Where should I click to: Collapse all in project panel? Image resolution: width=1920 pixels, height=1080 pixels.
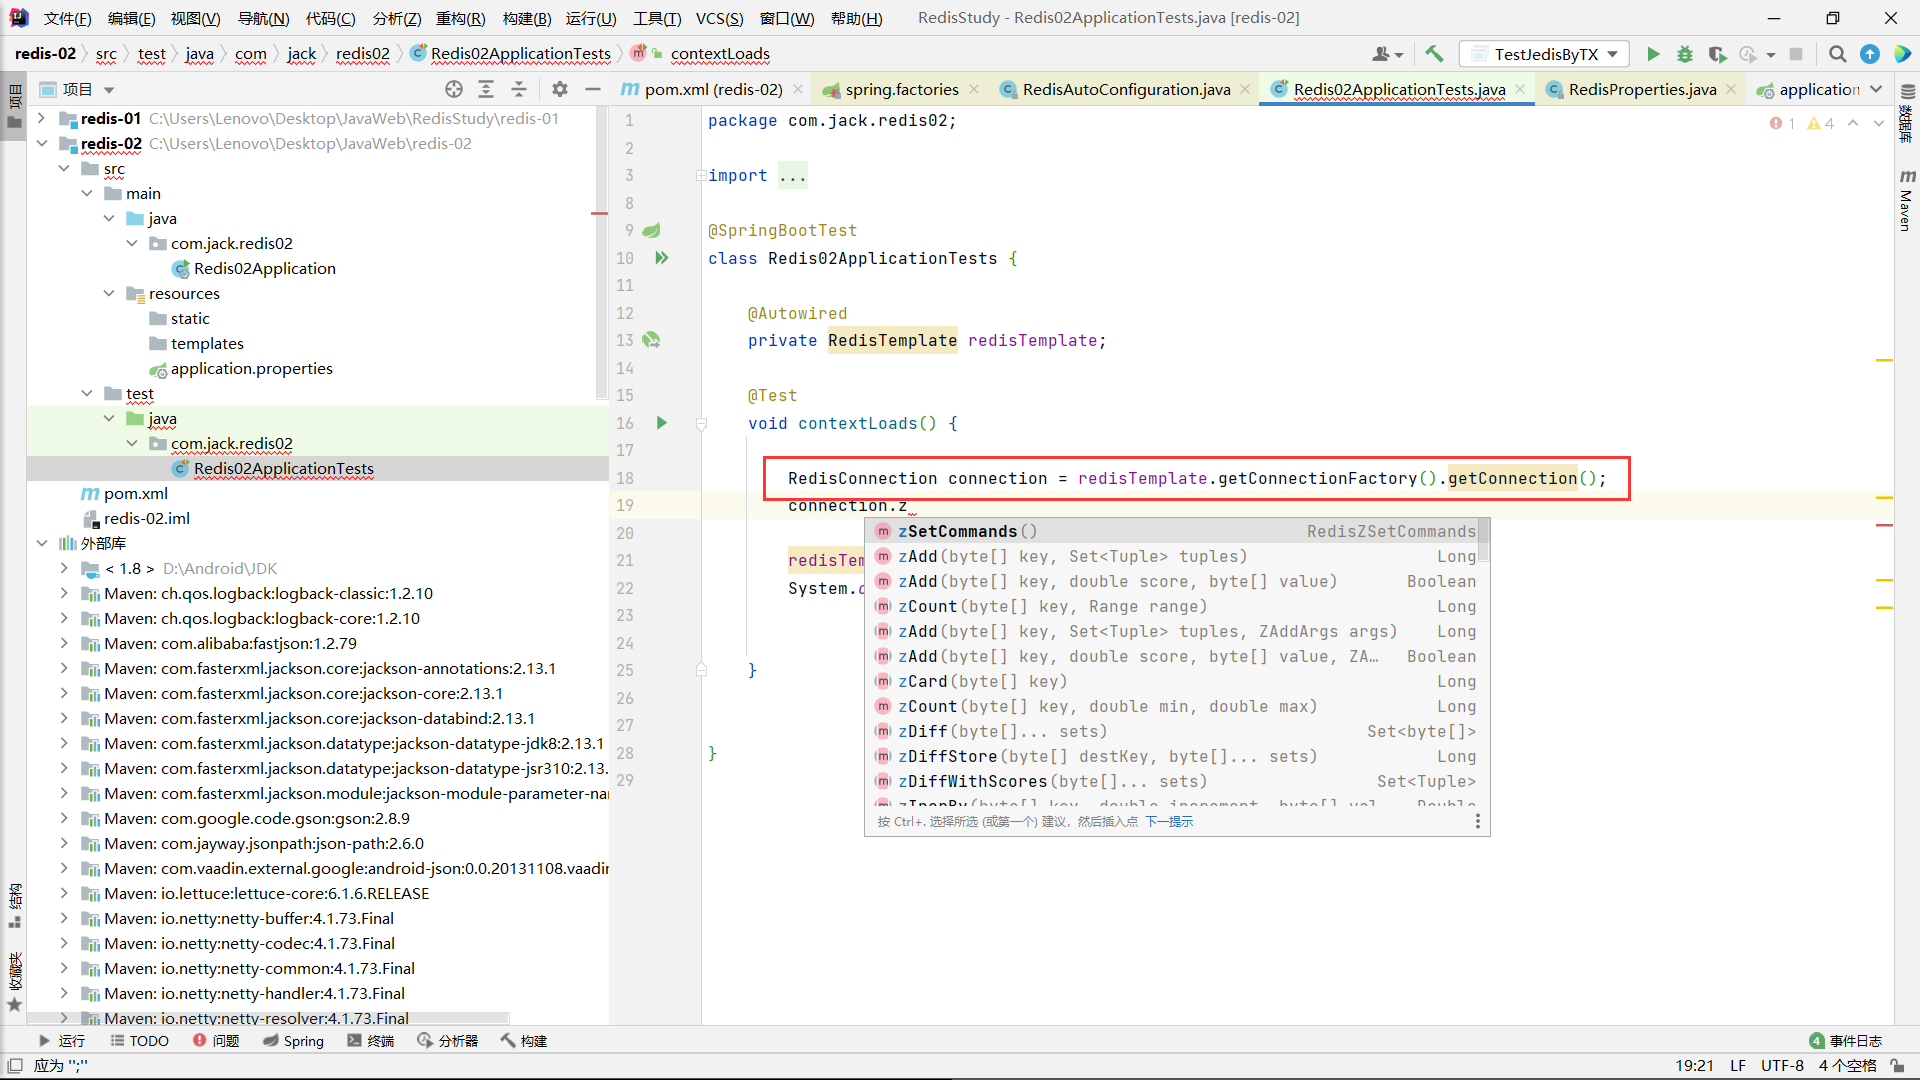click(519, 89)
